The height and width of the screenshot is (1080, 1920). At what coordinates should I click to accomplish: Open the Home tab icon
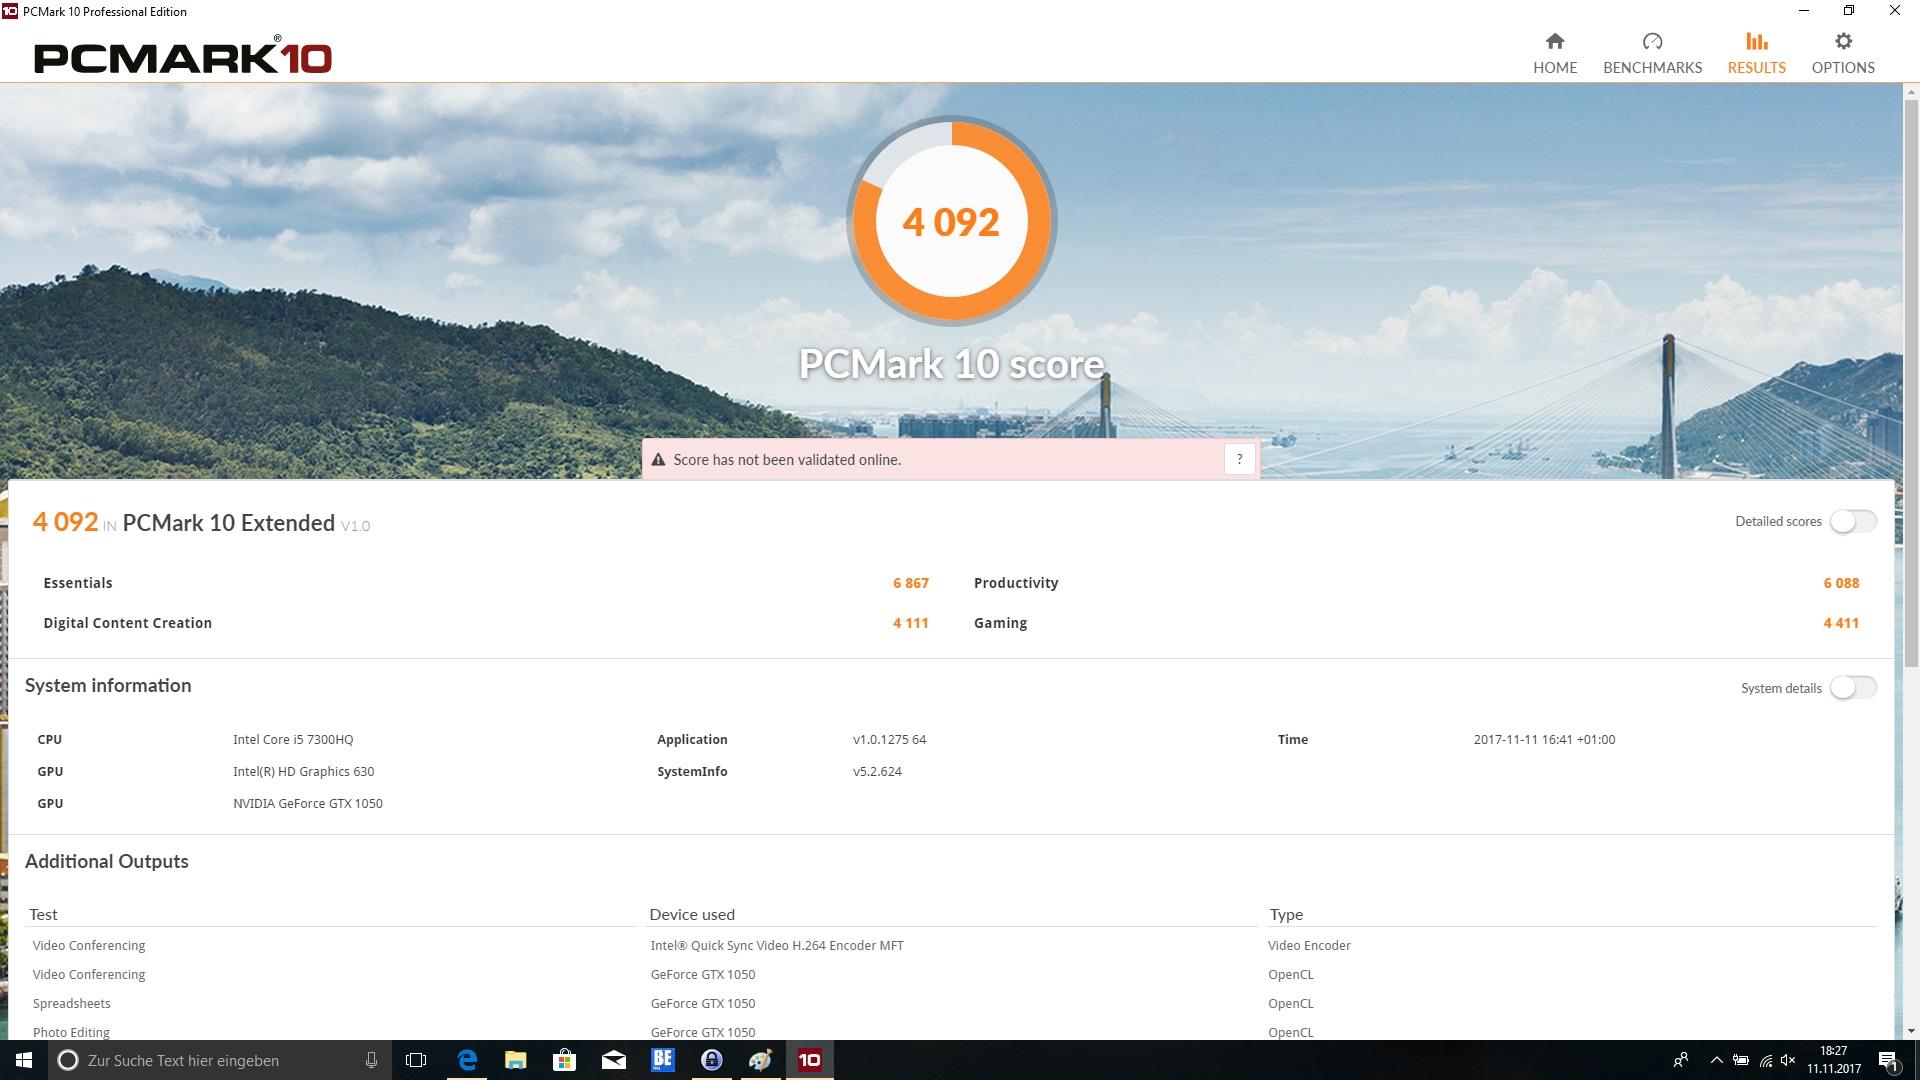point(1554,42)
